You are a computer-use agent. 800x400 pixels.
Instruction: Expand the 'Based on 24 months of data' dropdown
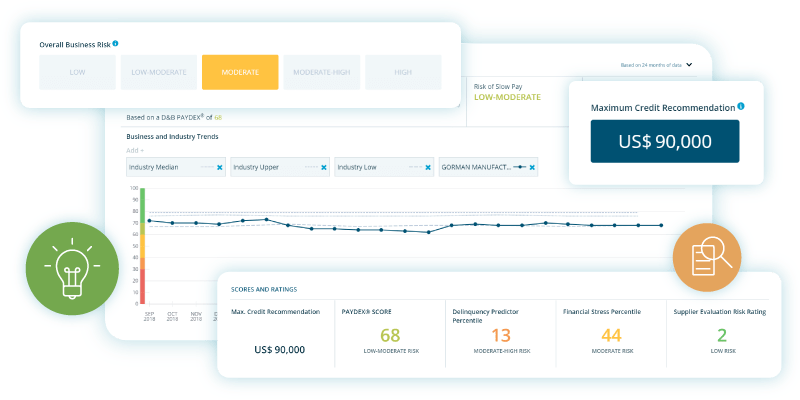pyautogui.click(x=690, y=65)
